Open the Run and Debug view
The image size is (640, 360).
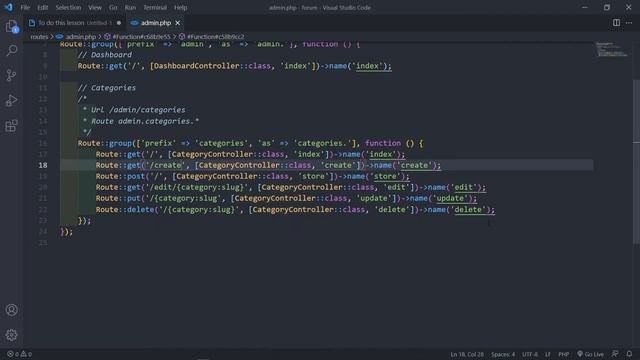point(11,100)
